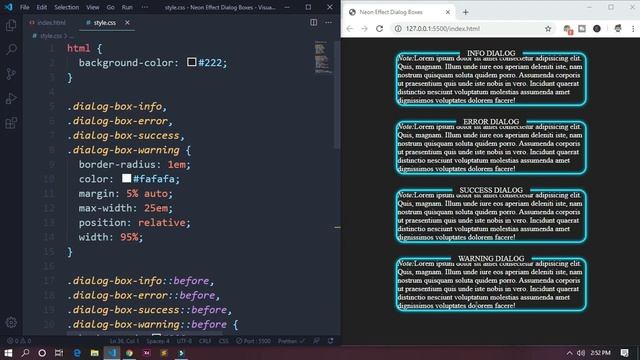Open Windows taskbar search
Screen dimensions: 640x360
25,353
